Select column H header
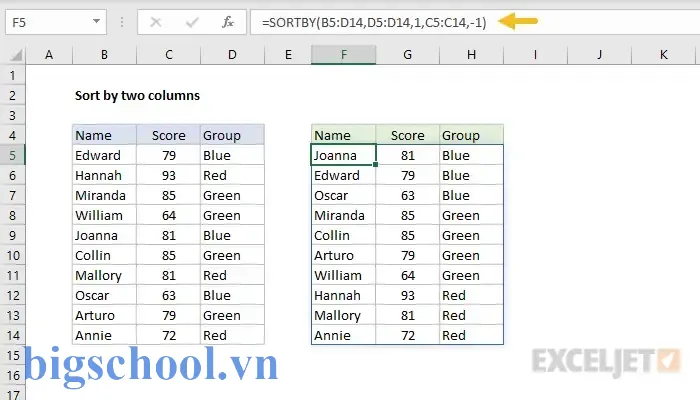Viewport: 700px width, 400px height. pos(471,55)
